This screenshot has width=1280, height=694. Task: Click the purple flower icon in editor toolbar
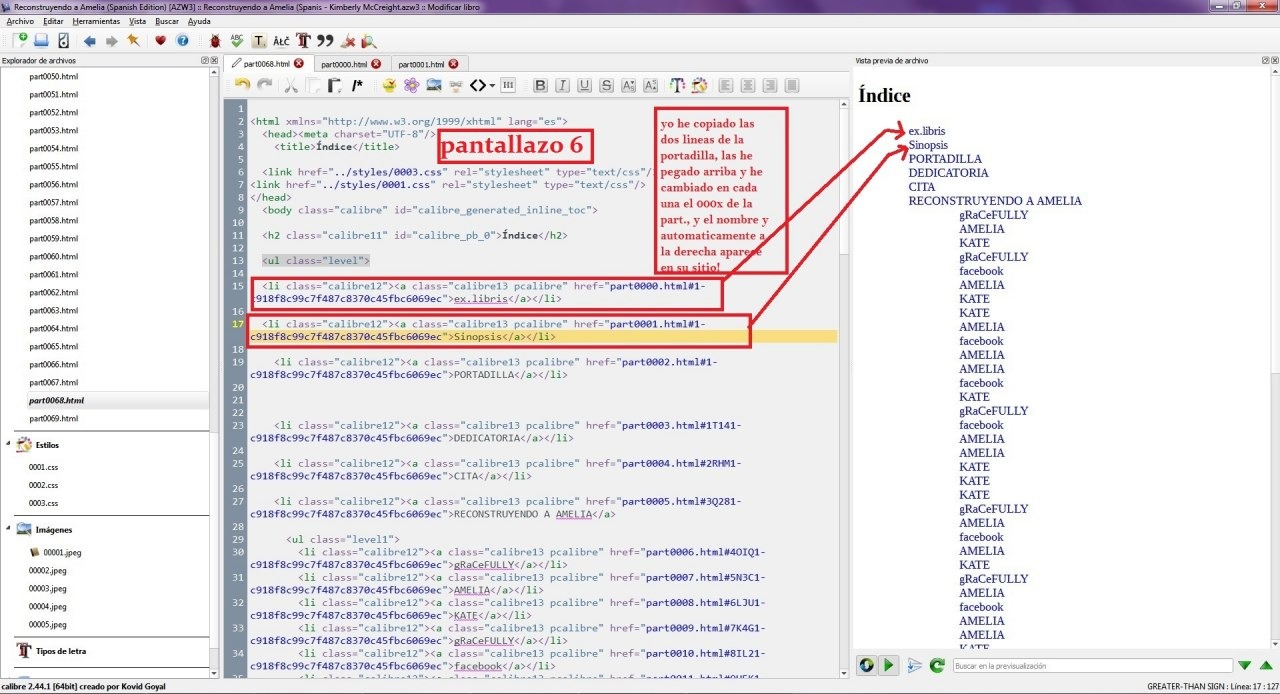[411, 85]
